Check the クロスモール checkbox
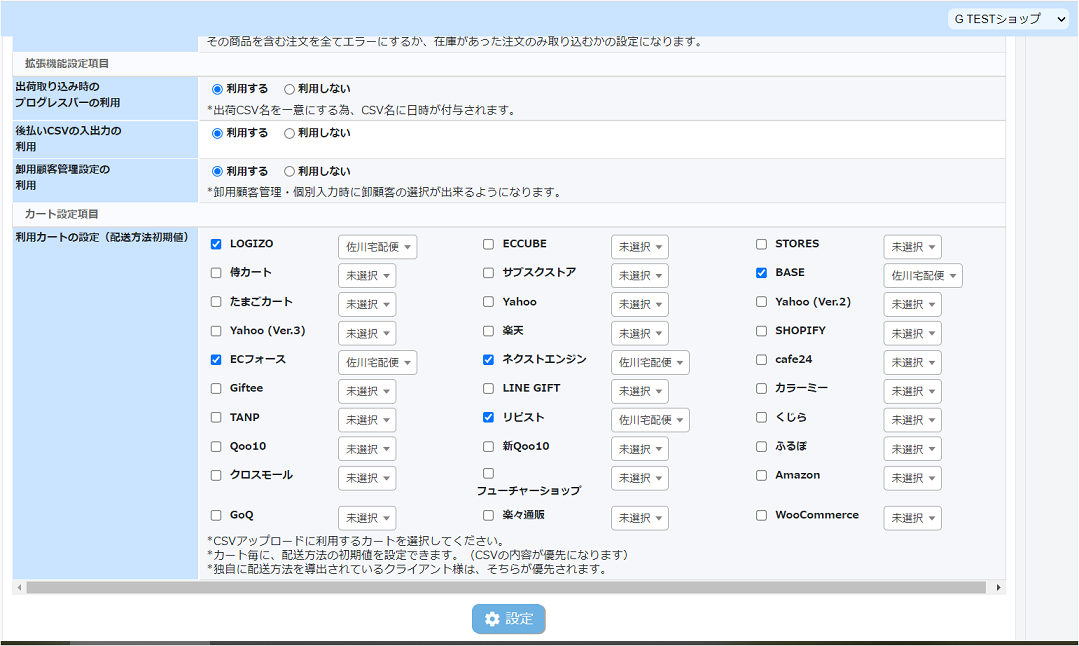Screen dimensions: 1079x646 (216, 475)
